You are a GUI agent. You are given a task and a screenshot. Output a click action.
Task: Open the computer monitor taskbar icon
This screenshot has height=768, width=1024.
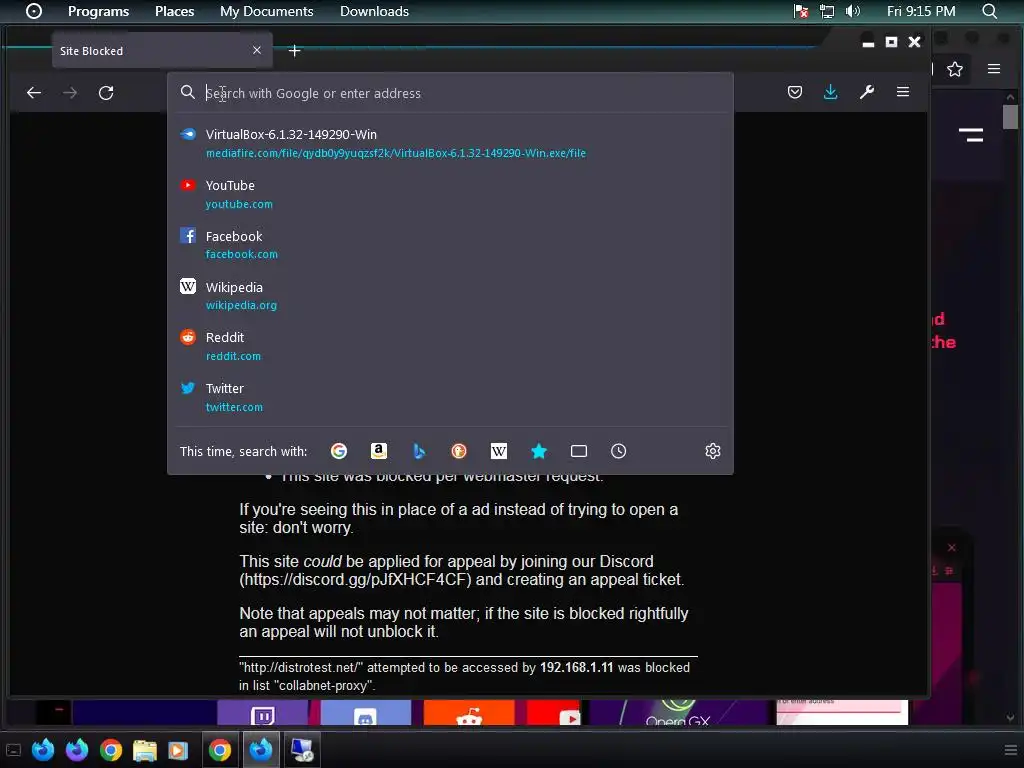click(x=302, y=750)
